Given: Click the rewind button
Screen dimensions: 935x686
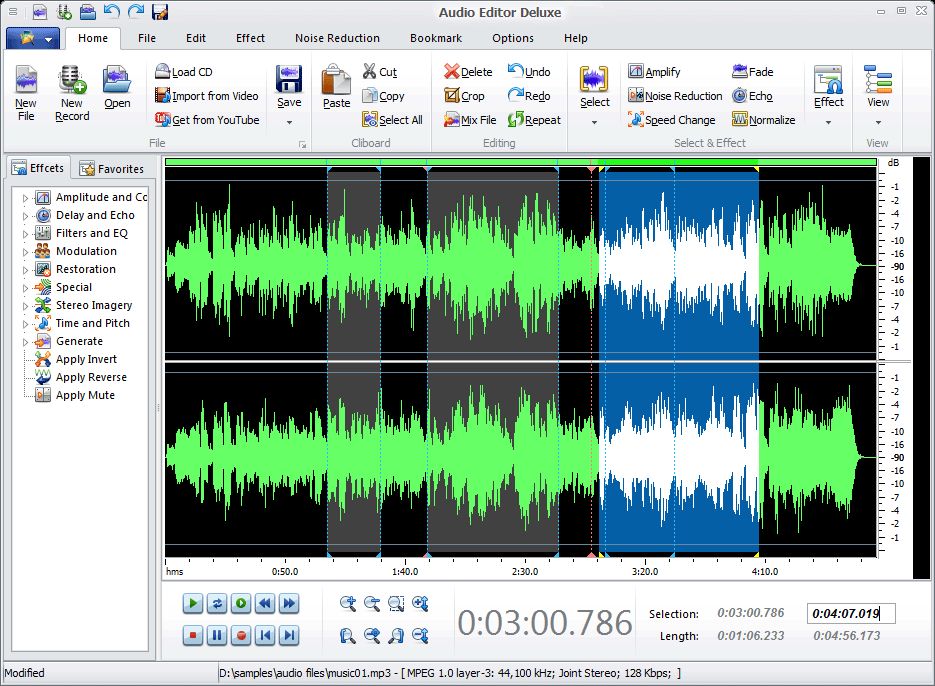Looking at the screenshot, I should 265,603.
